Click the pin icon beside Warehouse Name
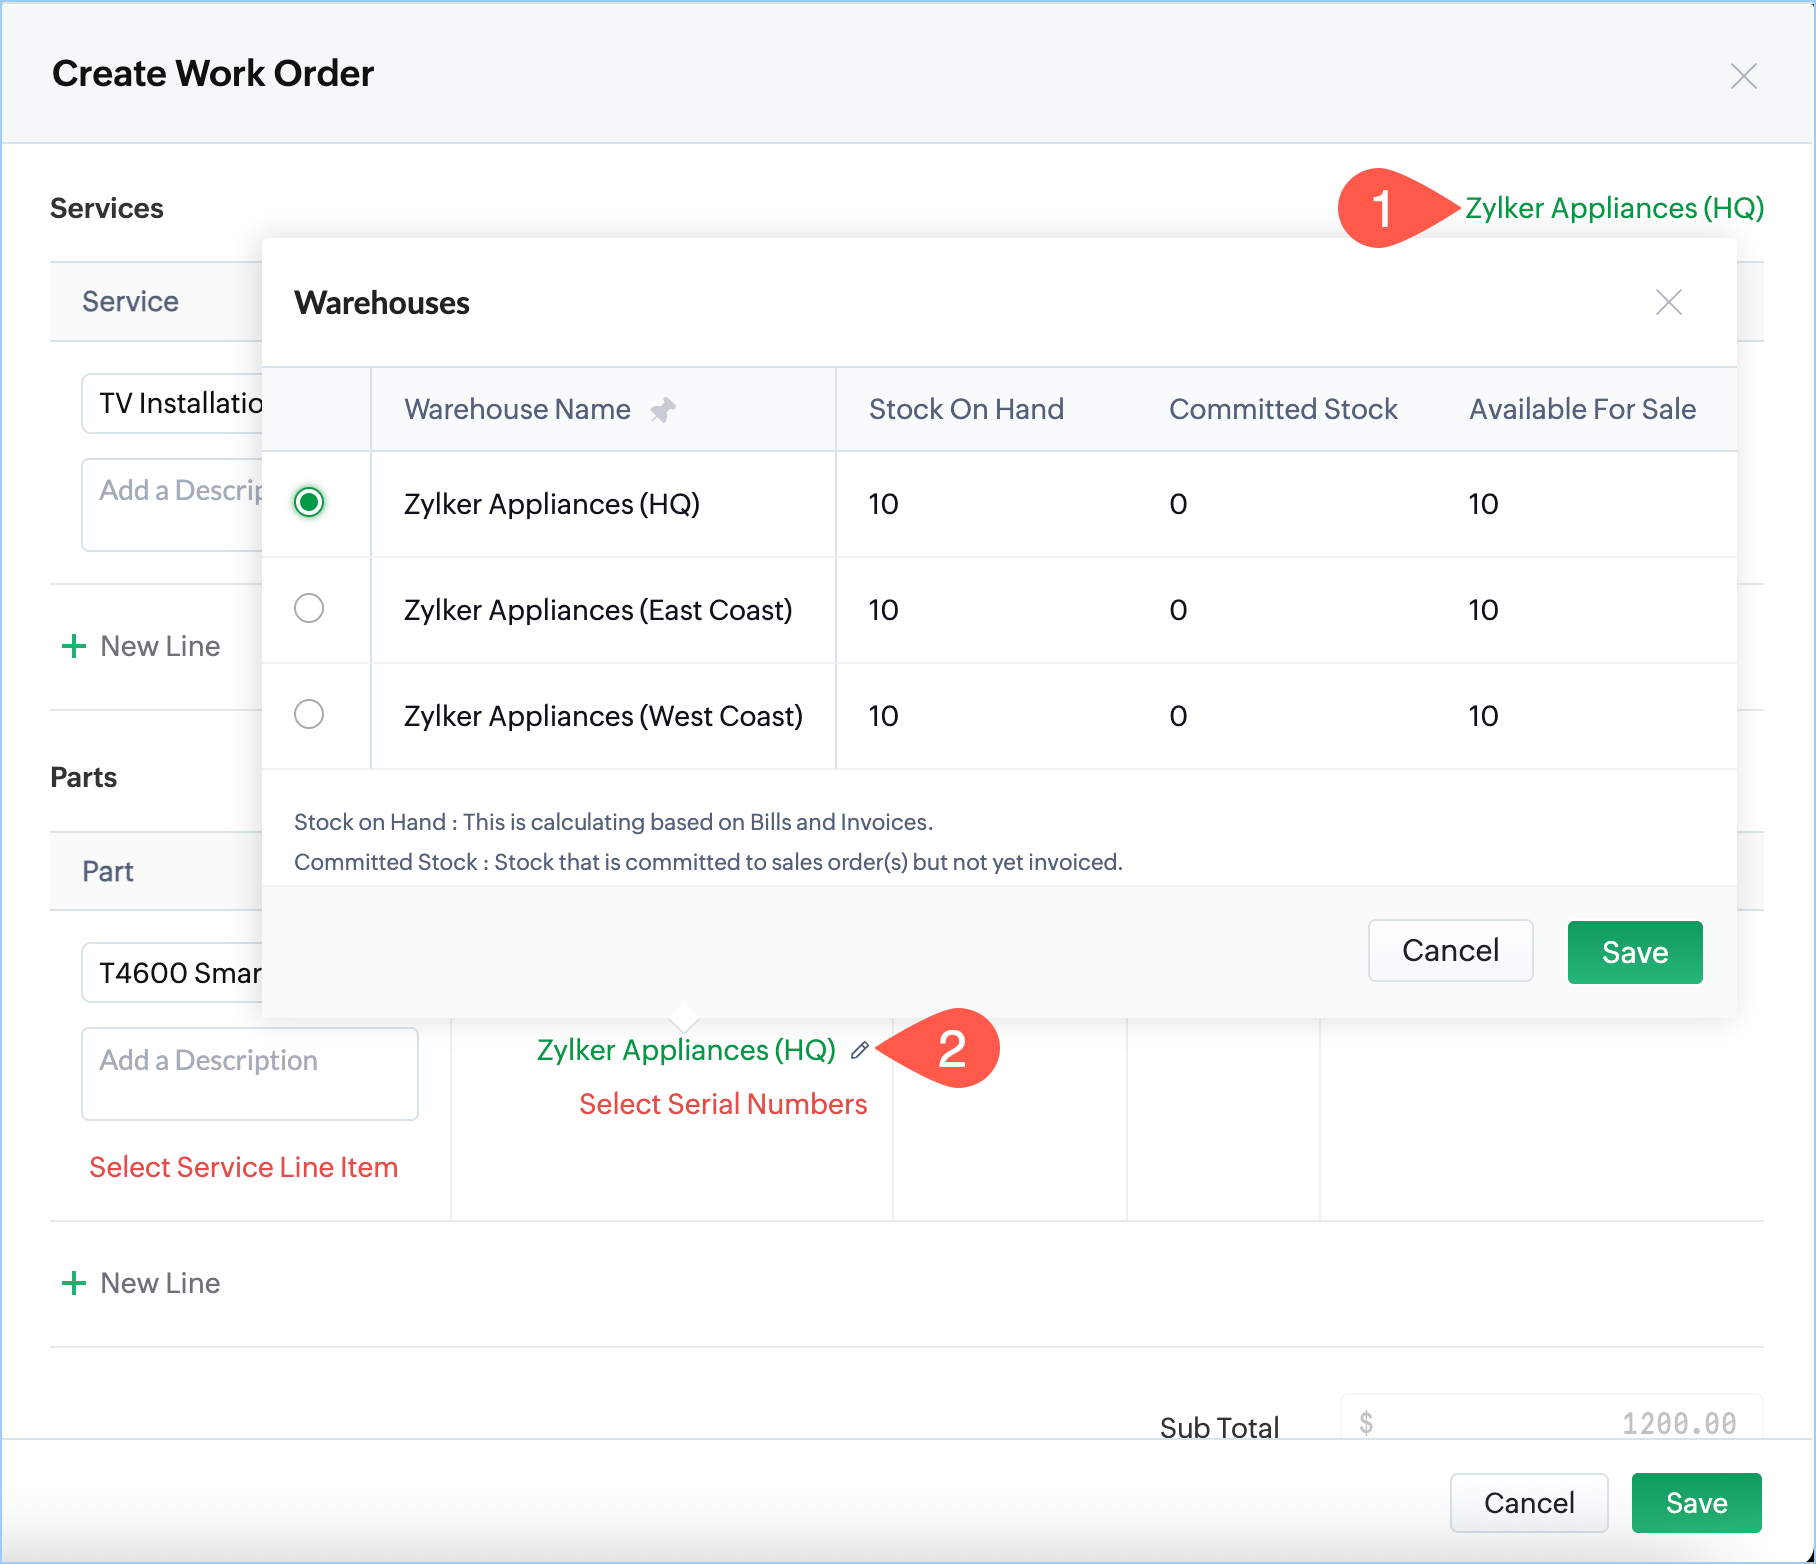1816x1564 pixels. pos(663,410)
